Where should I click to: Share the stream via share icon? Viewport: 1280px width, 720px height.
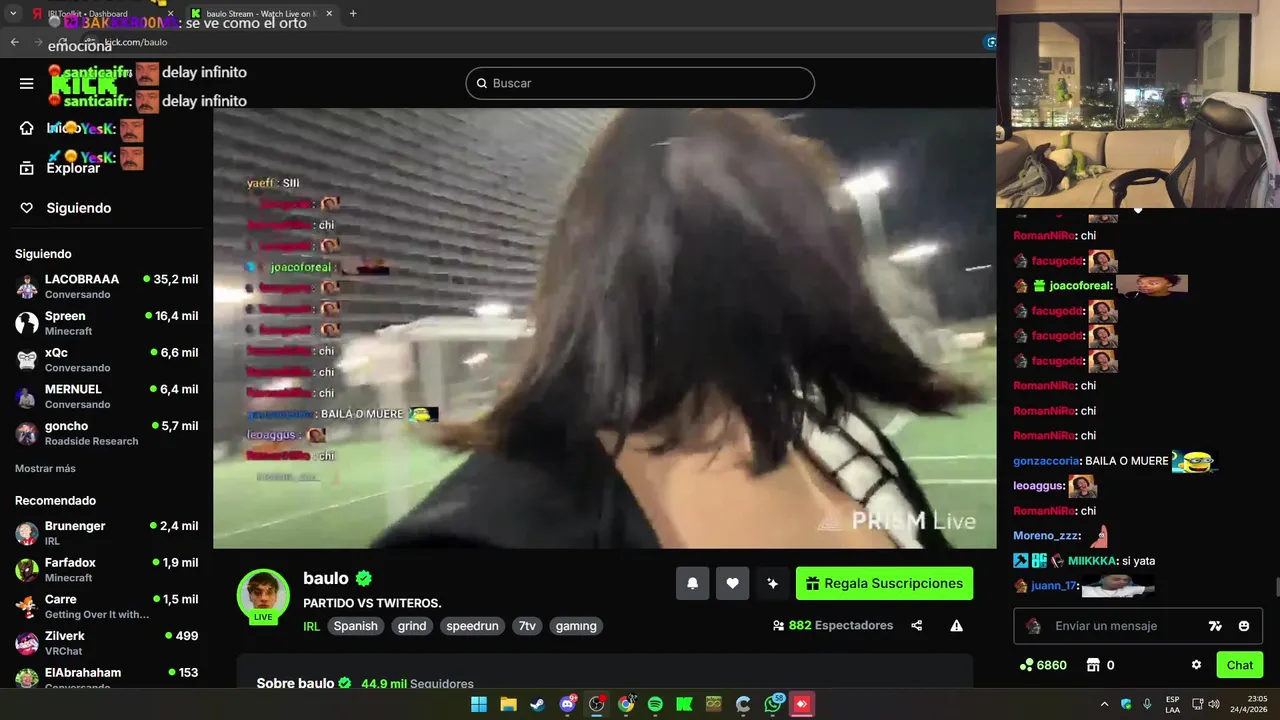[917, 626]
